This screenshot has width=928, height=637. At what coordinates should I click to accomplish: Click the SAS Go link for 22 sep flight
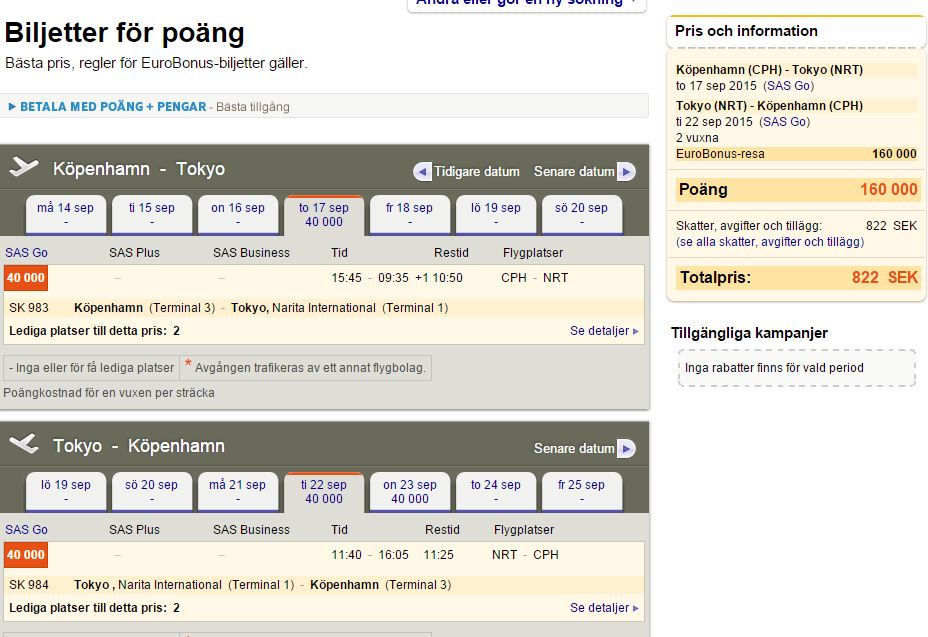[783, 122]
